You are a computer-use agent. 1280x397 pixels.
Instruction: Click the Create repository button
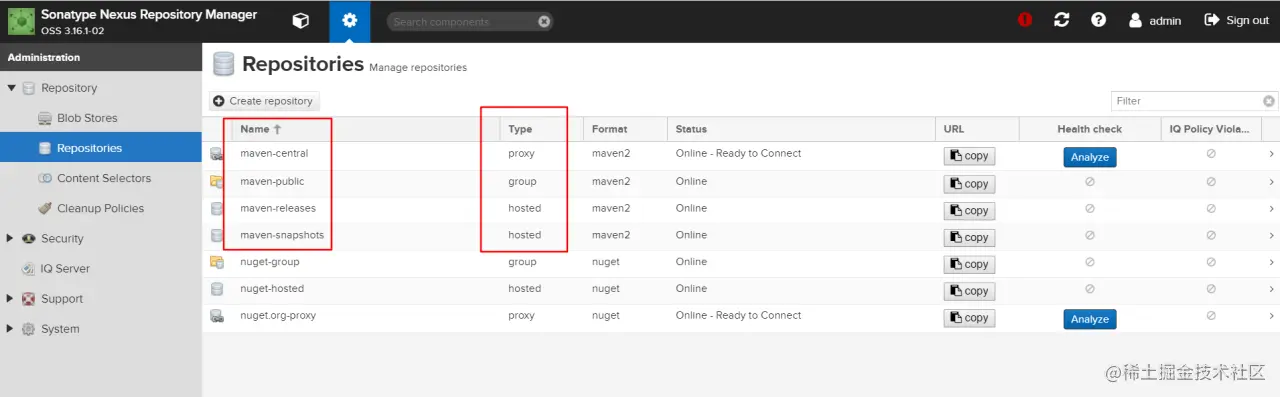coord(264,101)
